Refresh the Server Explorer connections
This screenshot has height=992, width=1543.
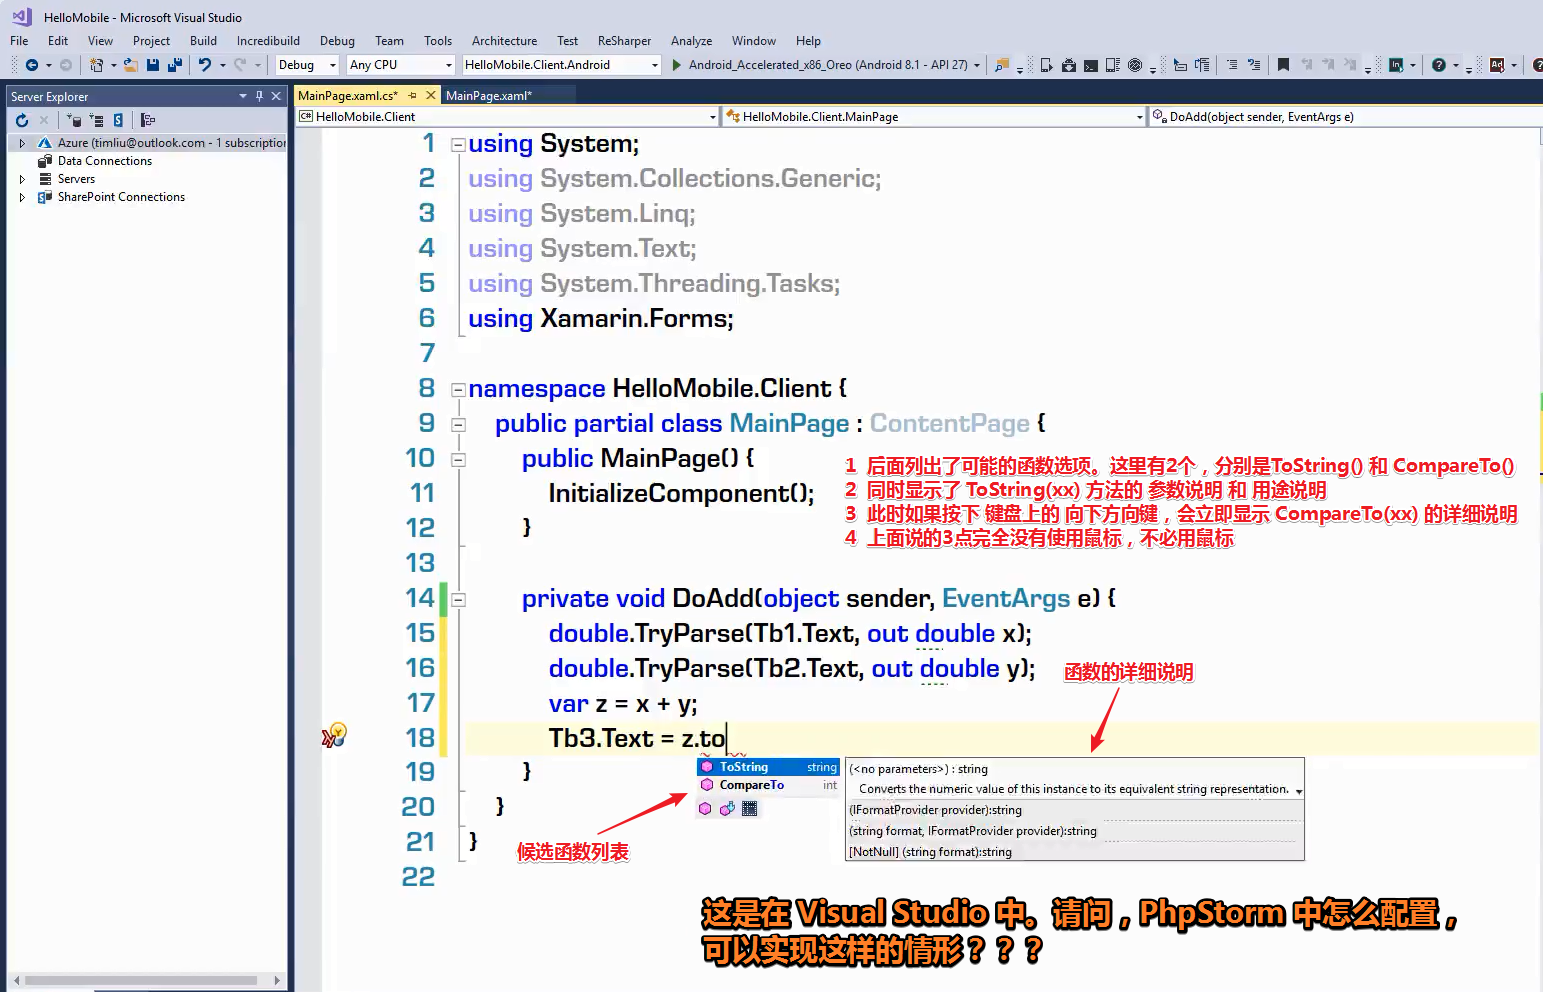coord(22,119)
